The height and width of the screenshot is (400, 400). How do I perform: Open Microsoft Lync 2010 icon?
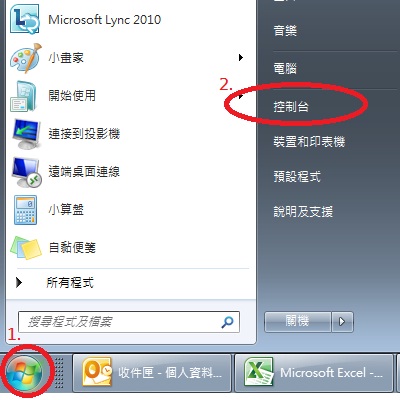(24, 19)
